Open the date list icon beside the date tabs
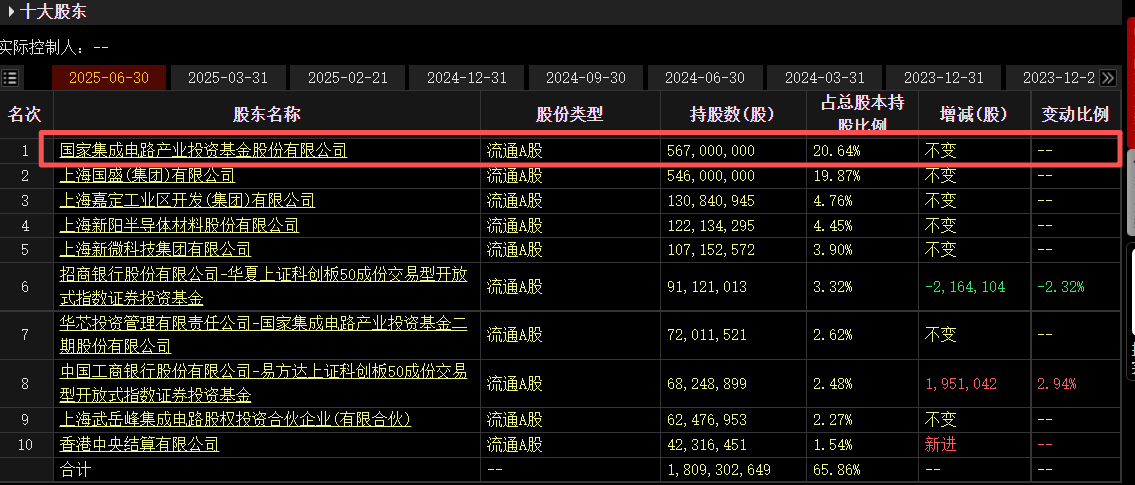Viewport: 1135px width, 485px height. click(10, 77)
